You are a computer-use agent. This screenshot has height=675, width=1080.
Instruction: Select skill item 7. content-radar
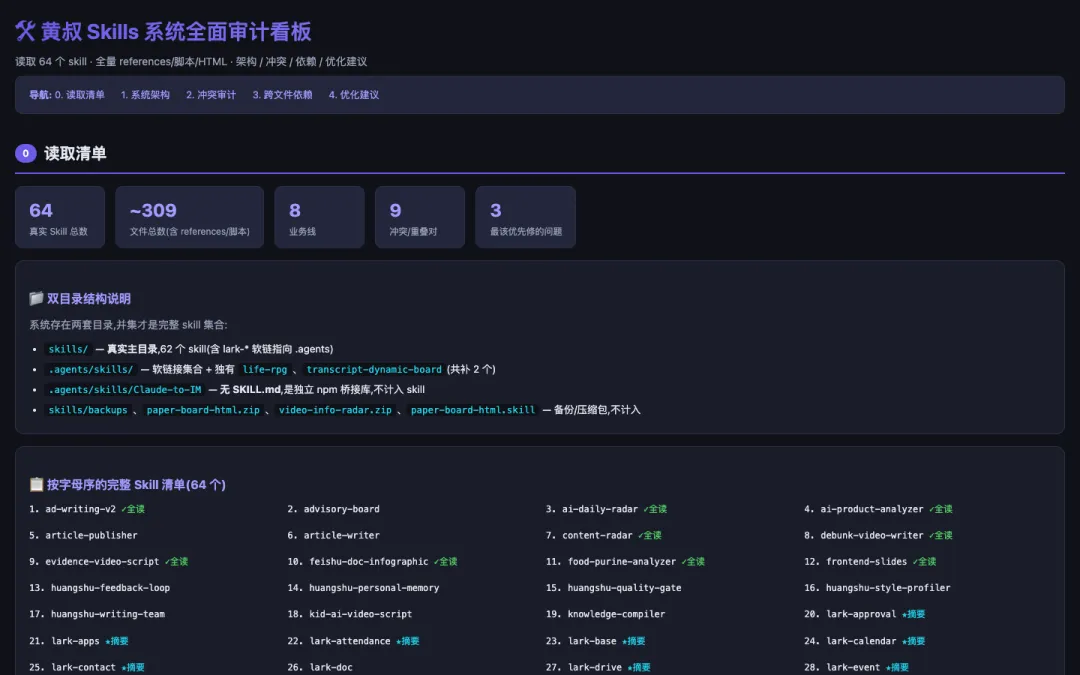pyautogui.click(x=603, y=535)
